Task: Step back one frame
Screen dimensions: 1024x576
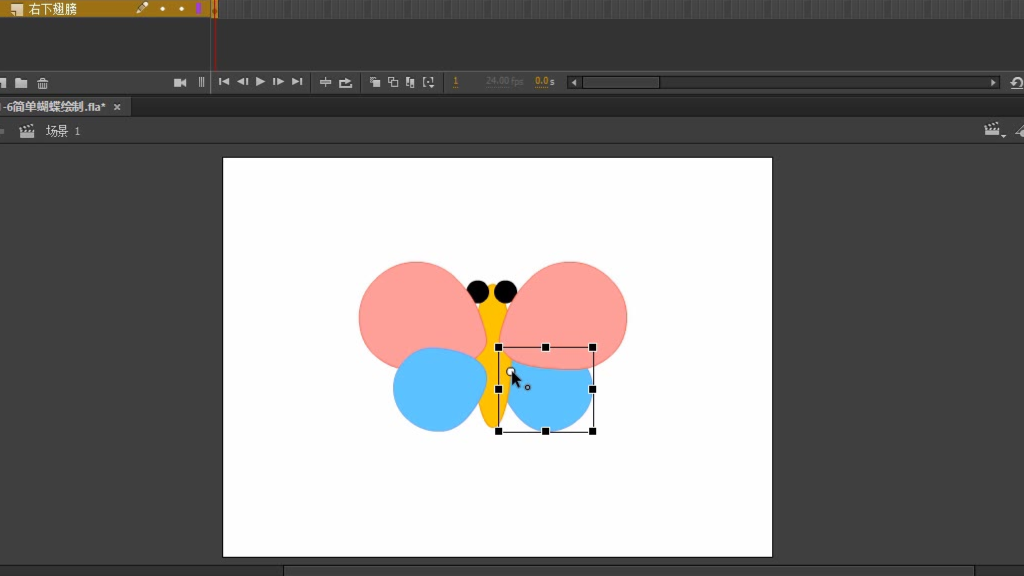Action: click(242, 82)
